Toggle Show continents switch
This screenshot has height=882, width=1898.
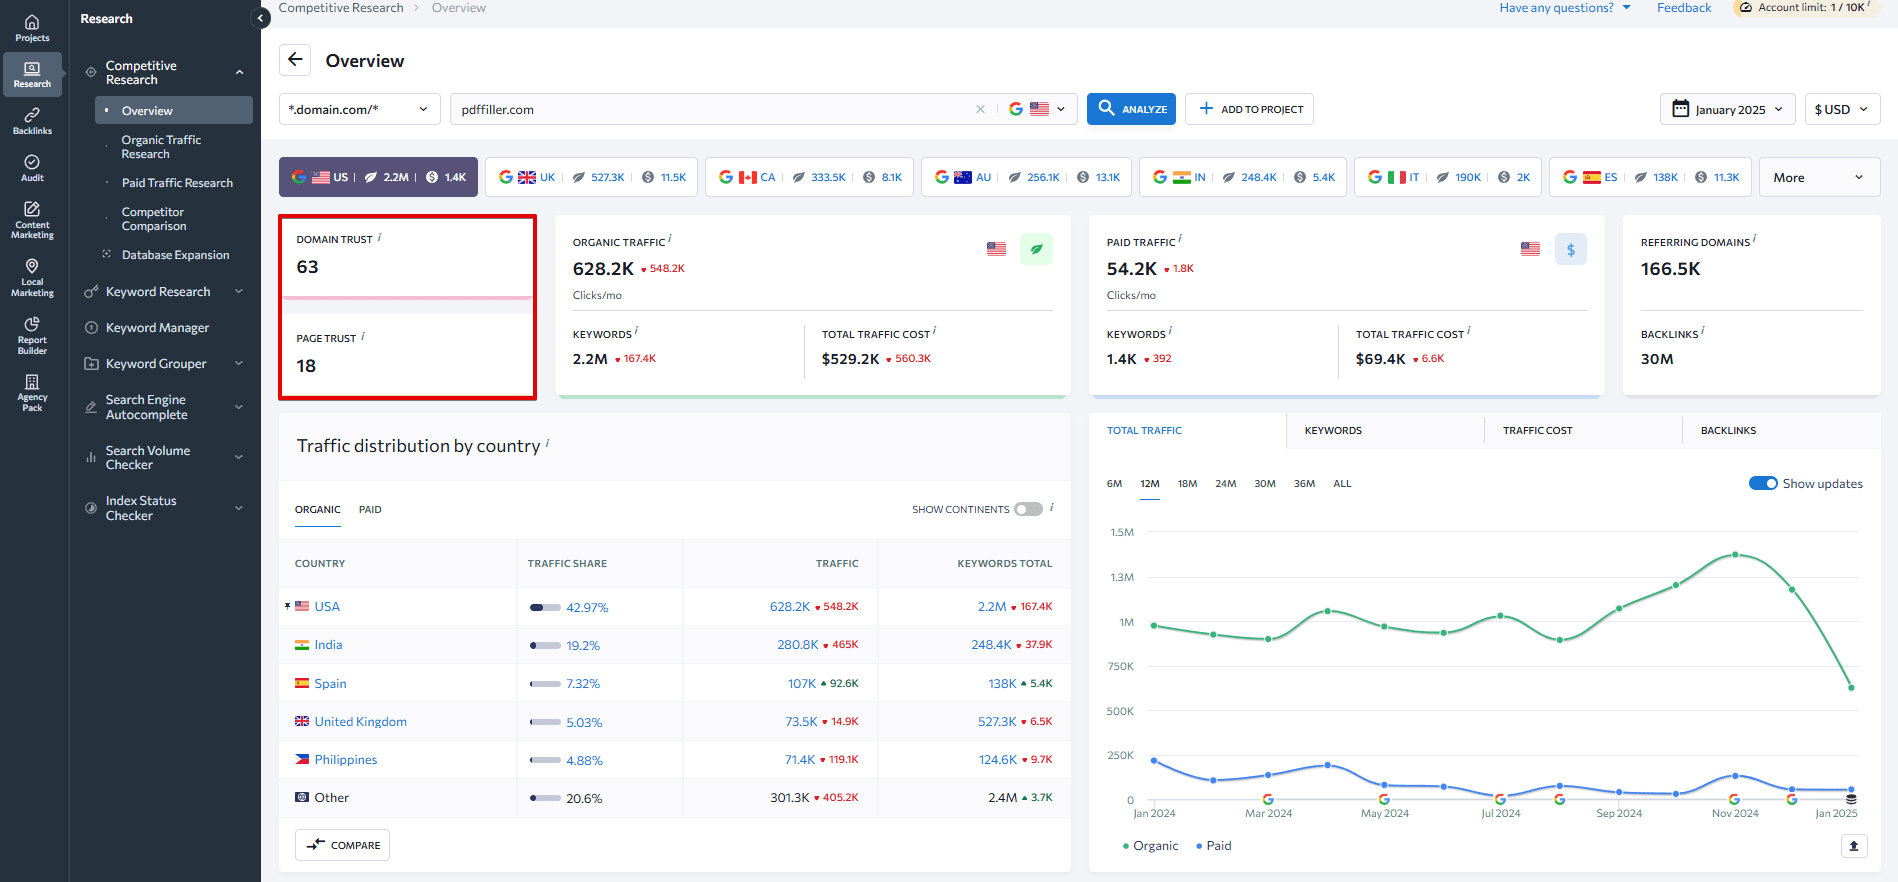[x=1028, y=509]
